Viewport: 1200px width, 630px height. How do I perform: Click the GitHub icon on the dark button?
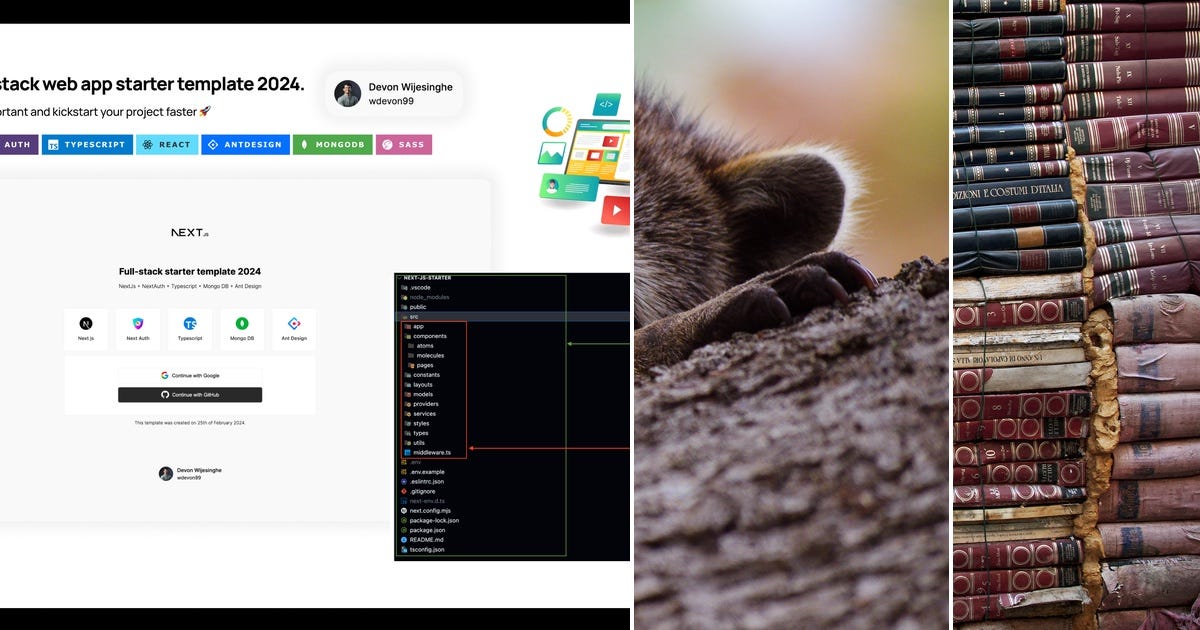click(166, 395)
